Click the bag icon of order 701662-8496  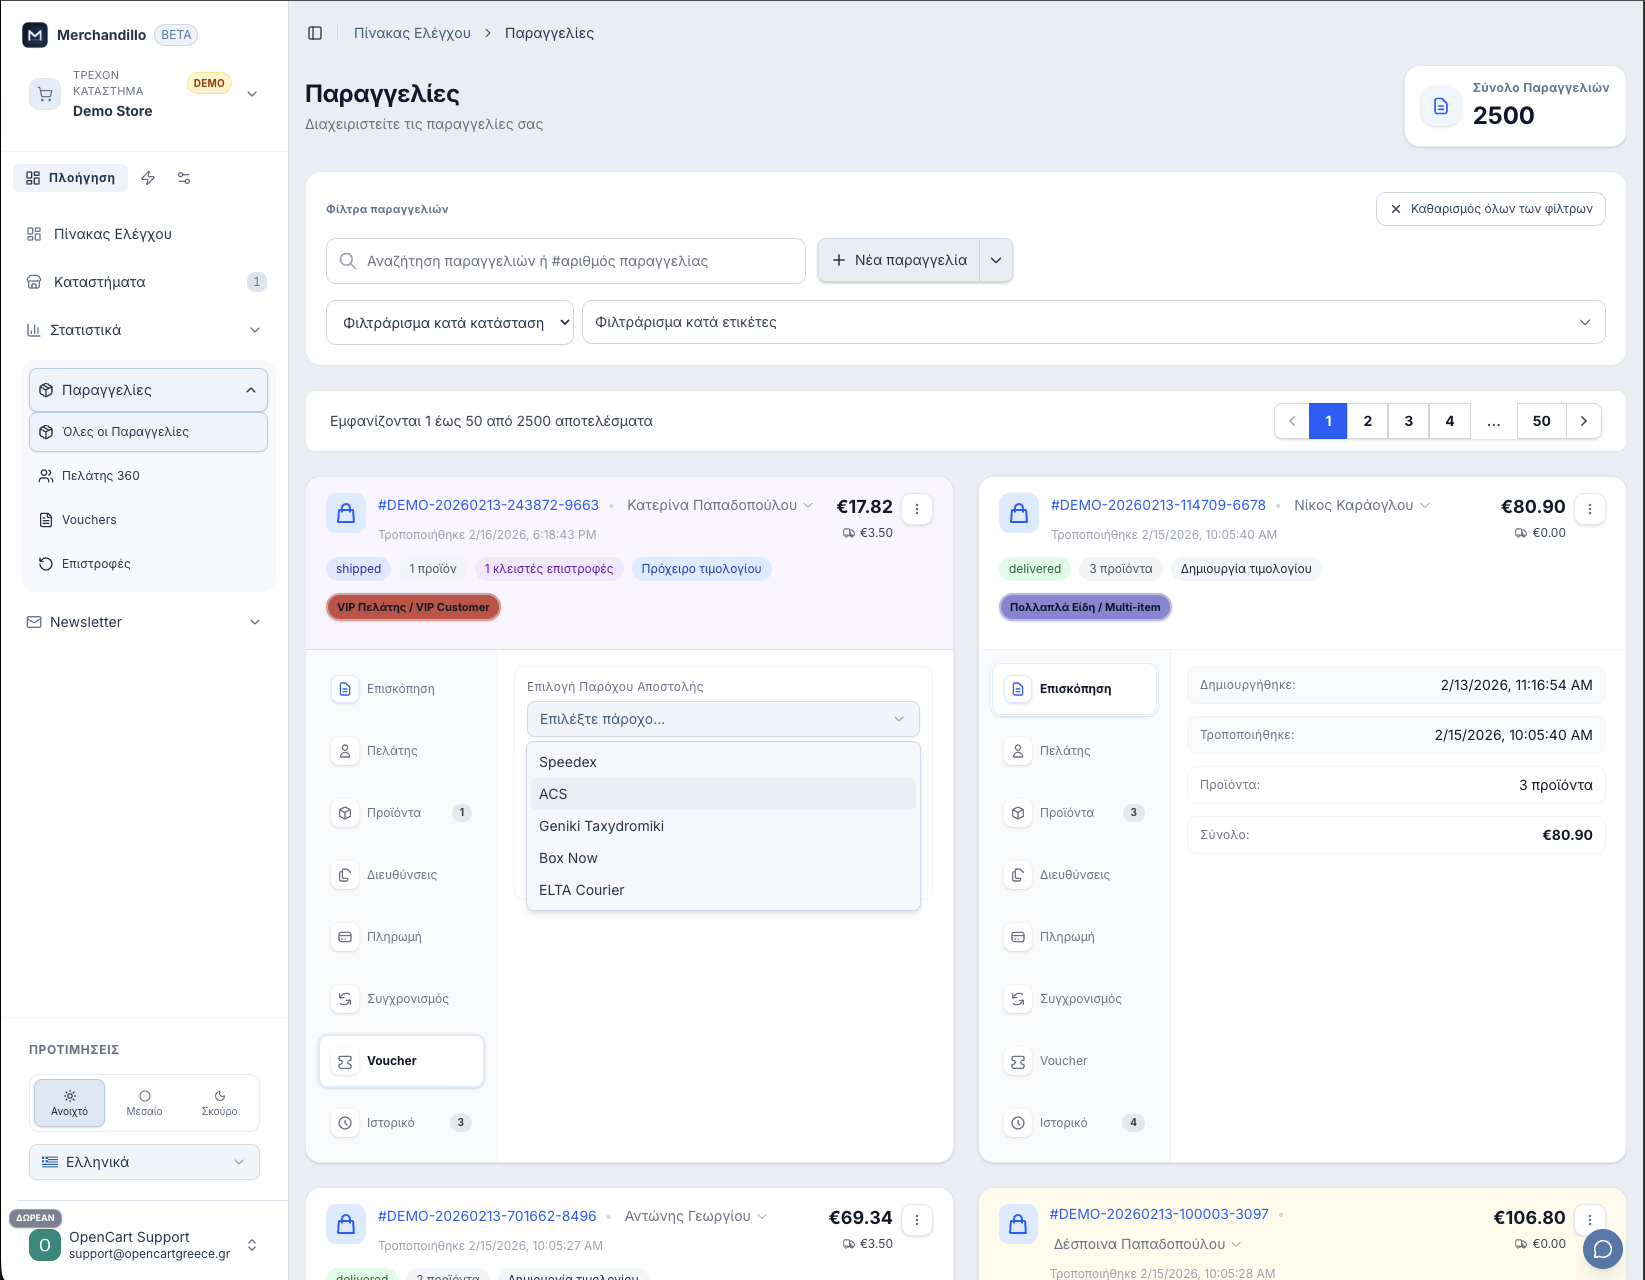click(x=346, y=1224)
